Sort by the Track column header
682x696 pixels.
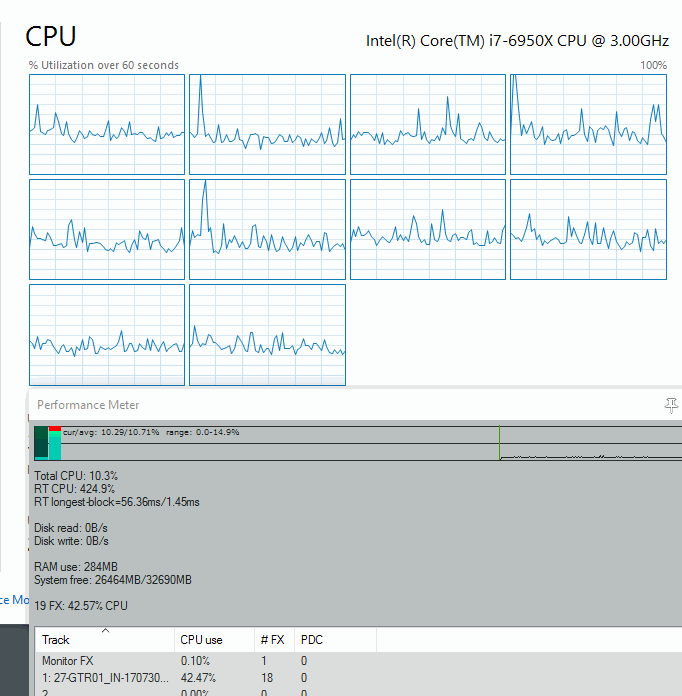(104, 640)
